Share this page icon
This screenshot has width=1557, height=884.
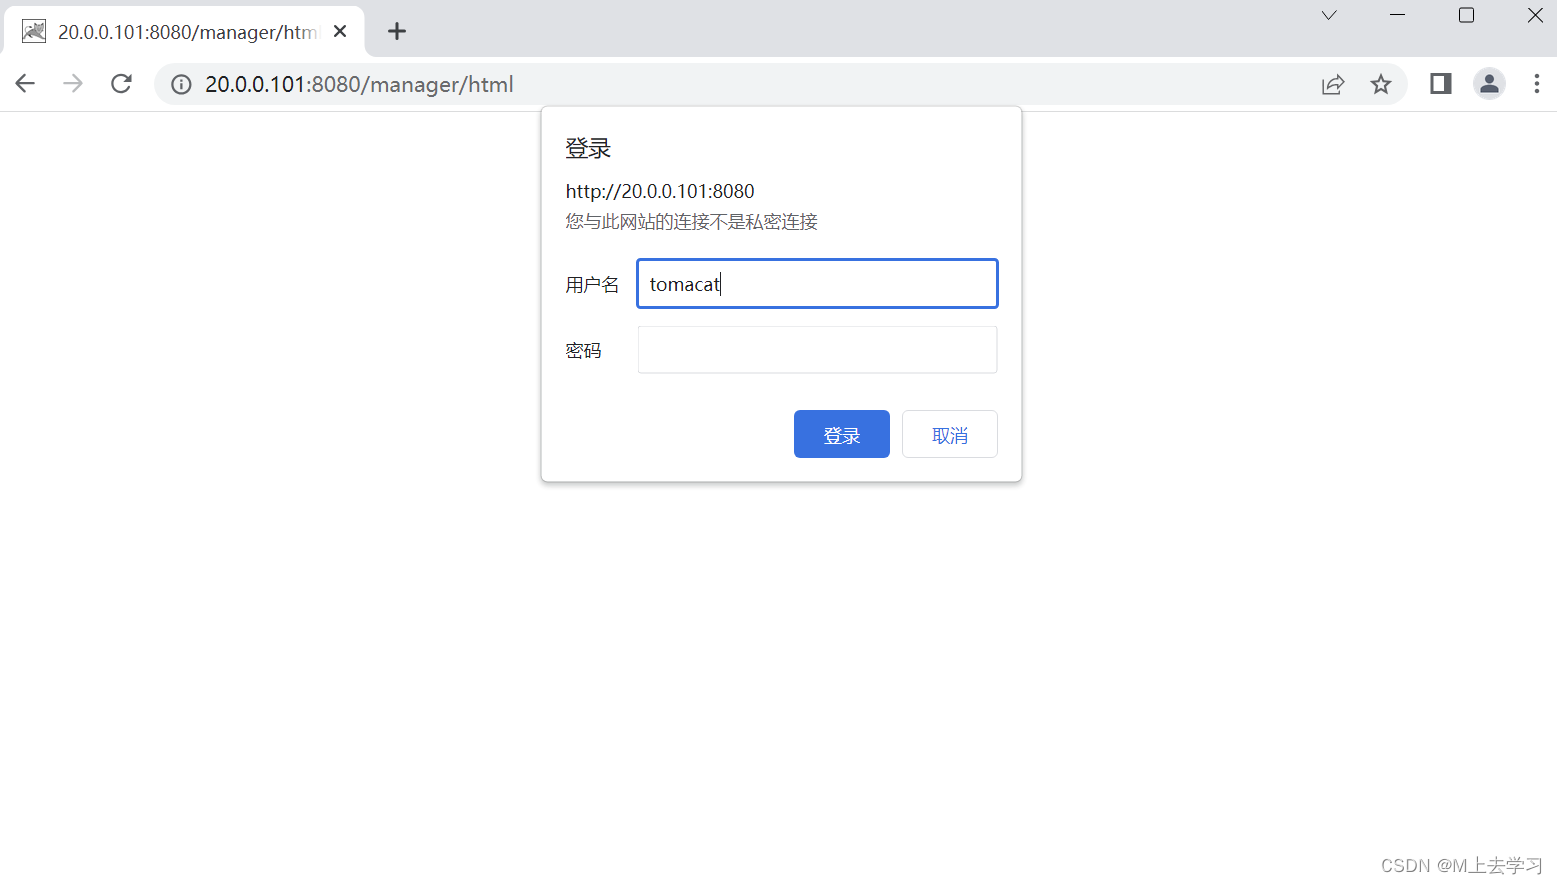1333,85
